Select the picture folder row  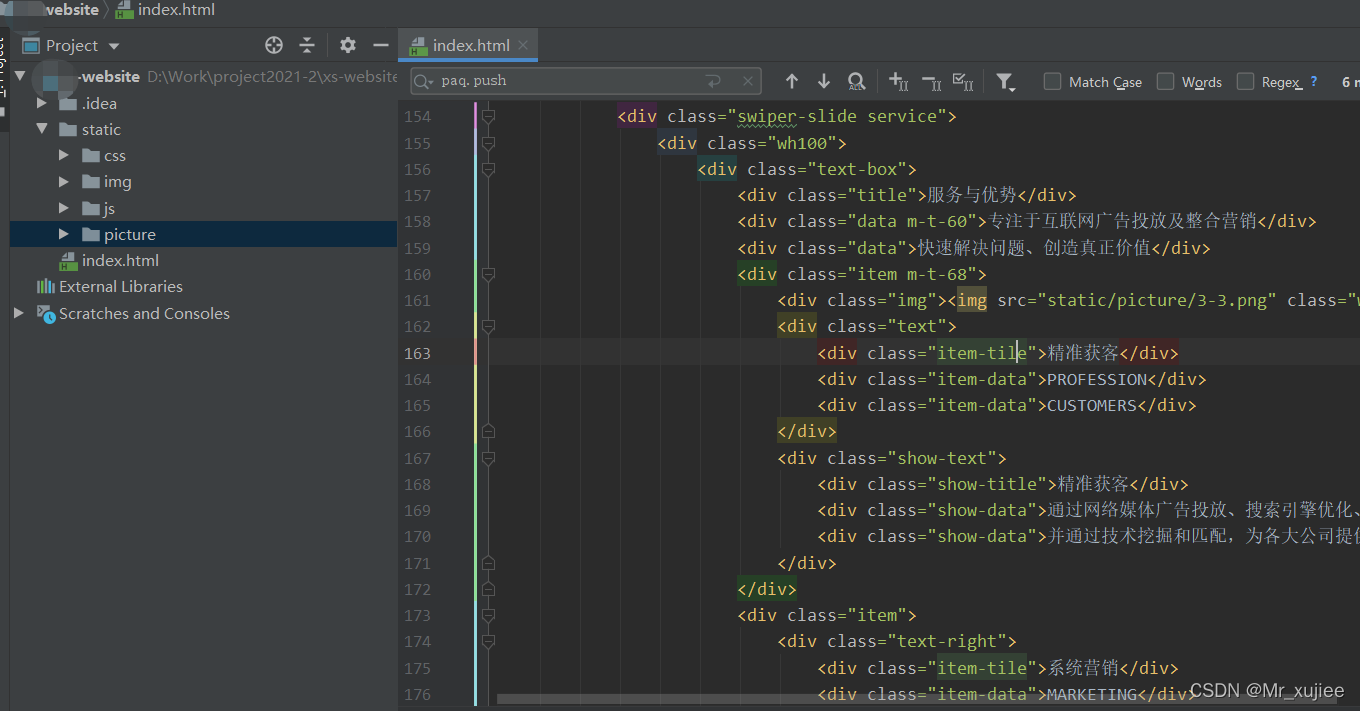[x=203, y=234]
